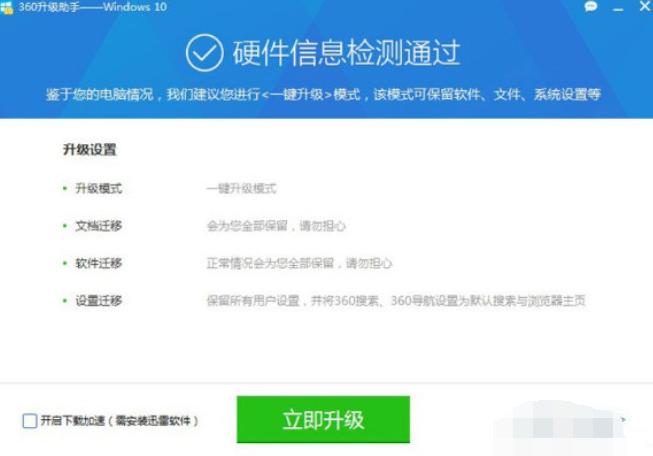
Task: Click the 硬件信息检测通过 headline text
Action: pos(346,53)
